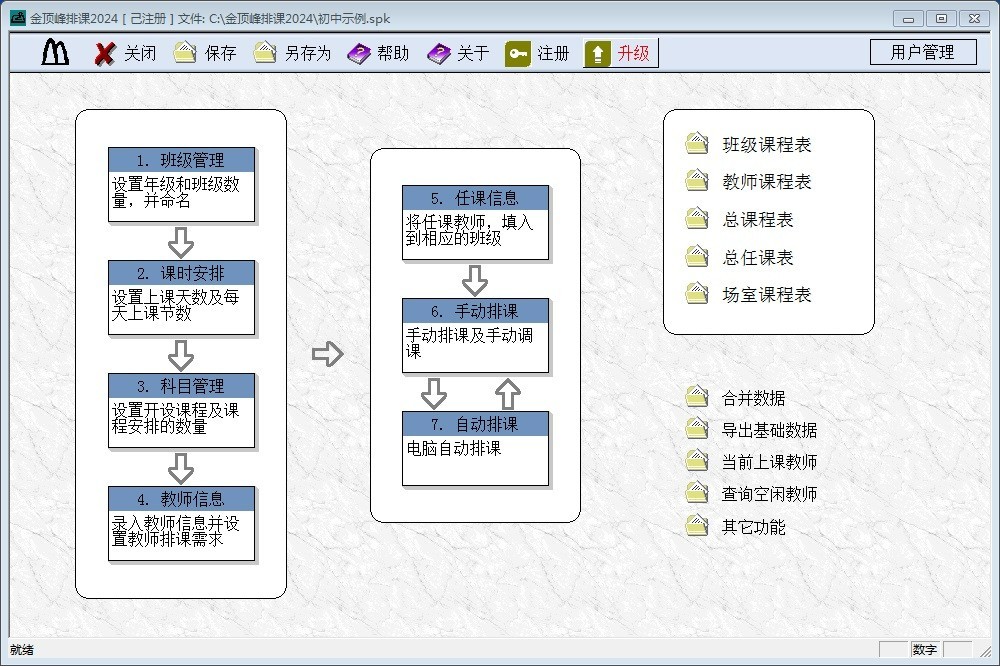Select 合并数据 text

pyautogui.click(x=753, y=399)
